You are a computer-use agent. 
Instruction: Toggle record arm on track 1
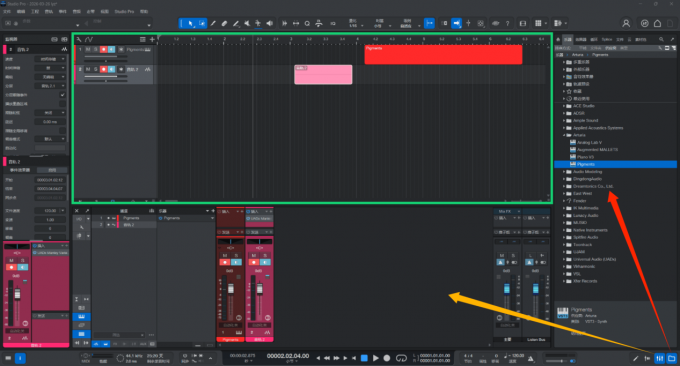click(x=104, y=50)
